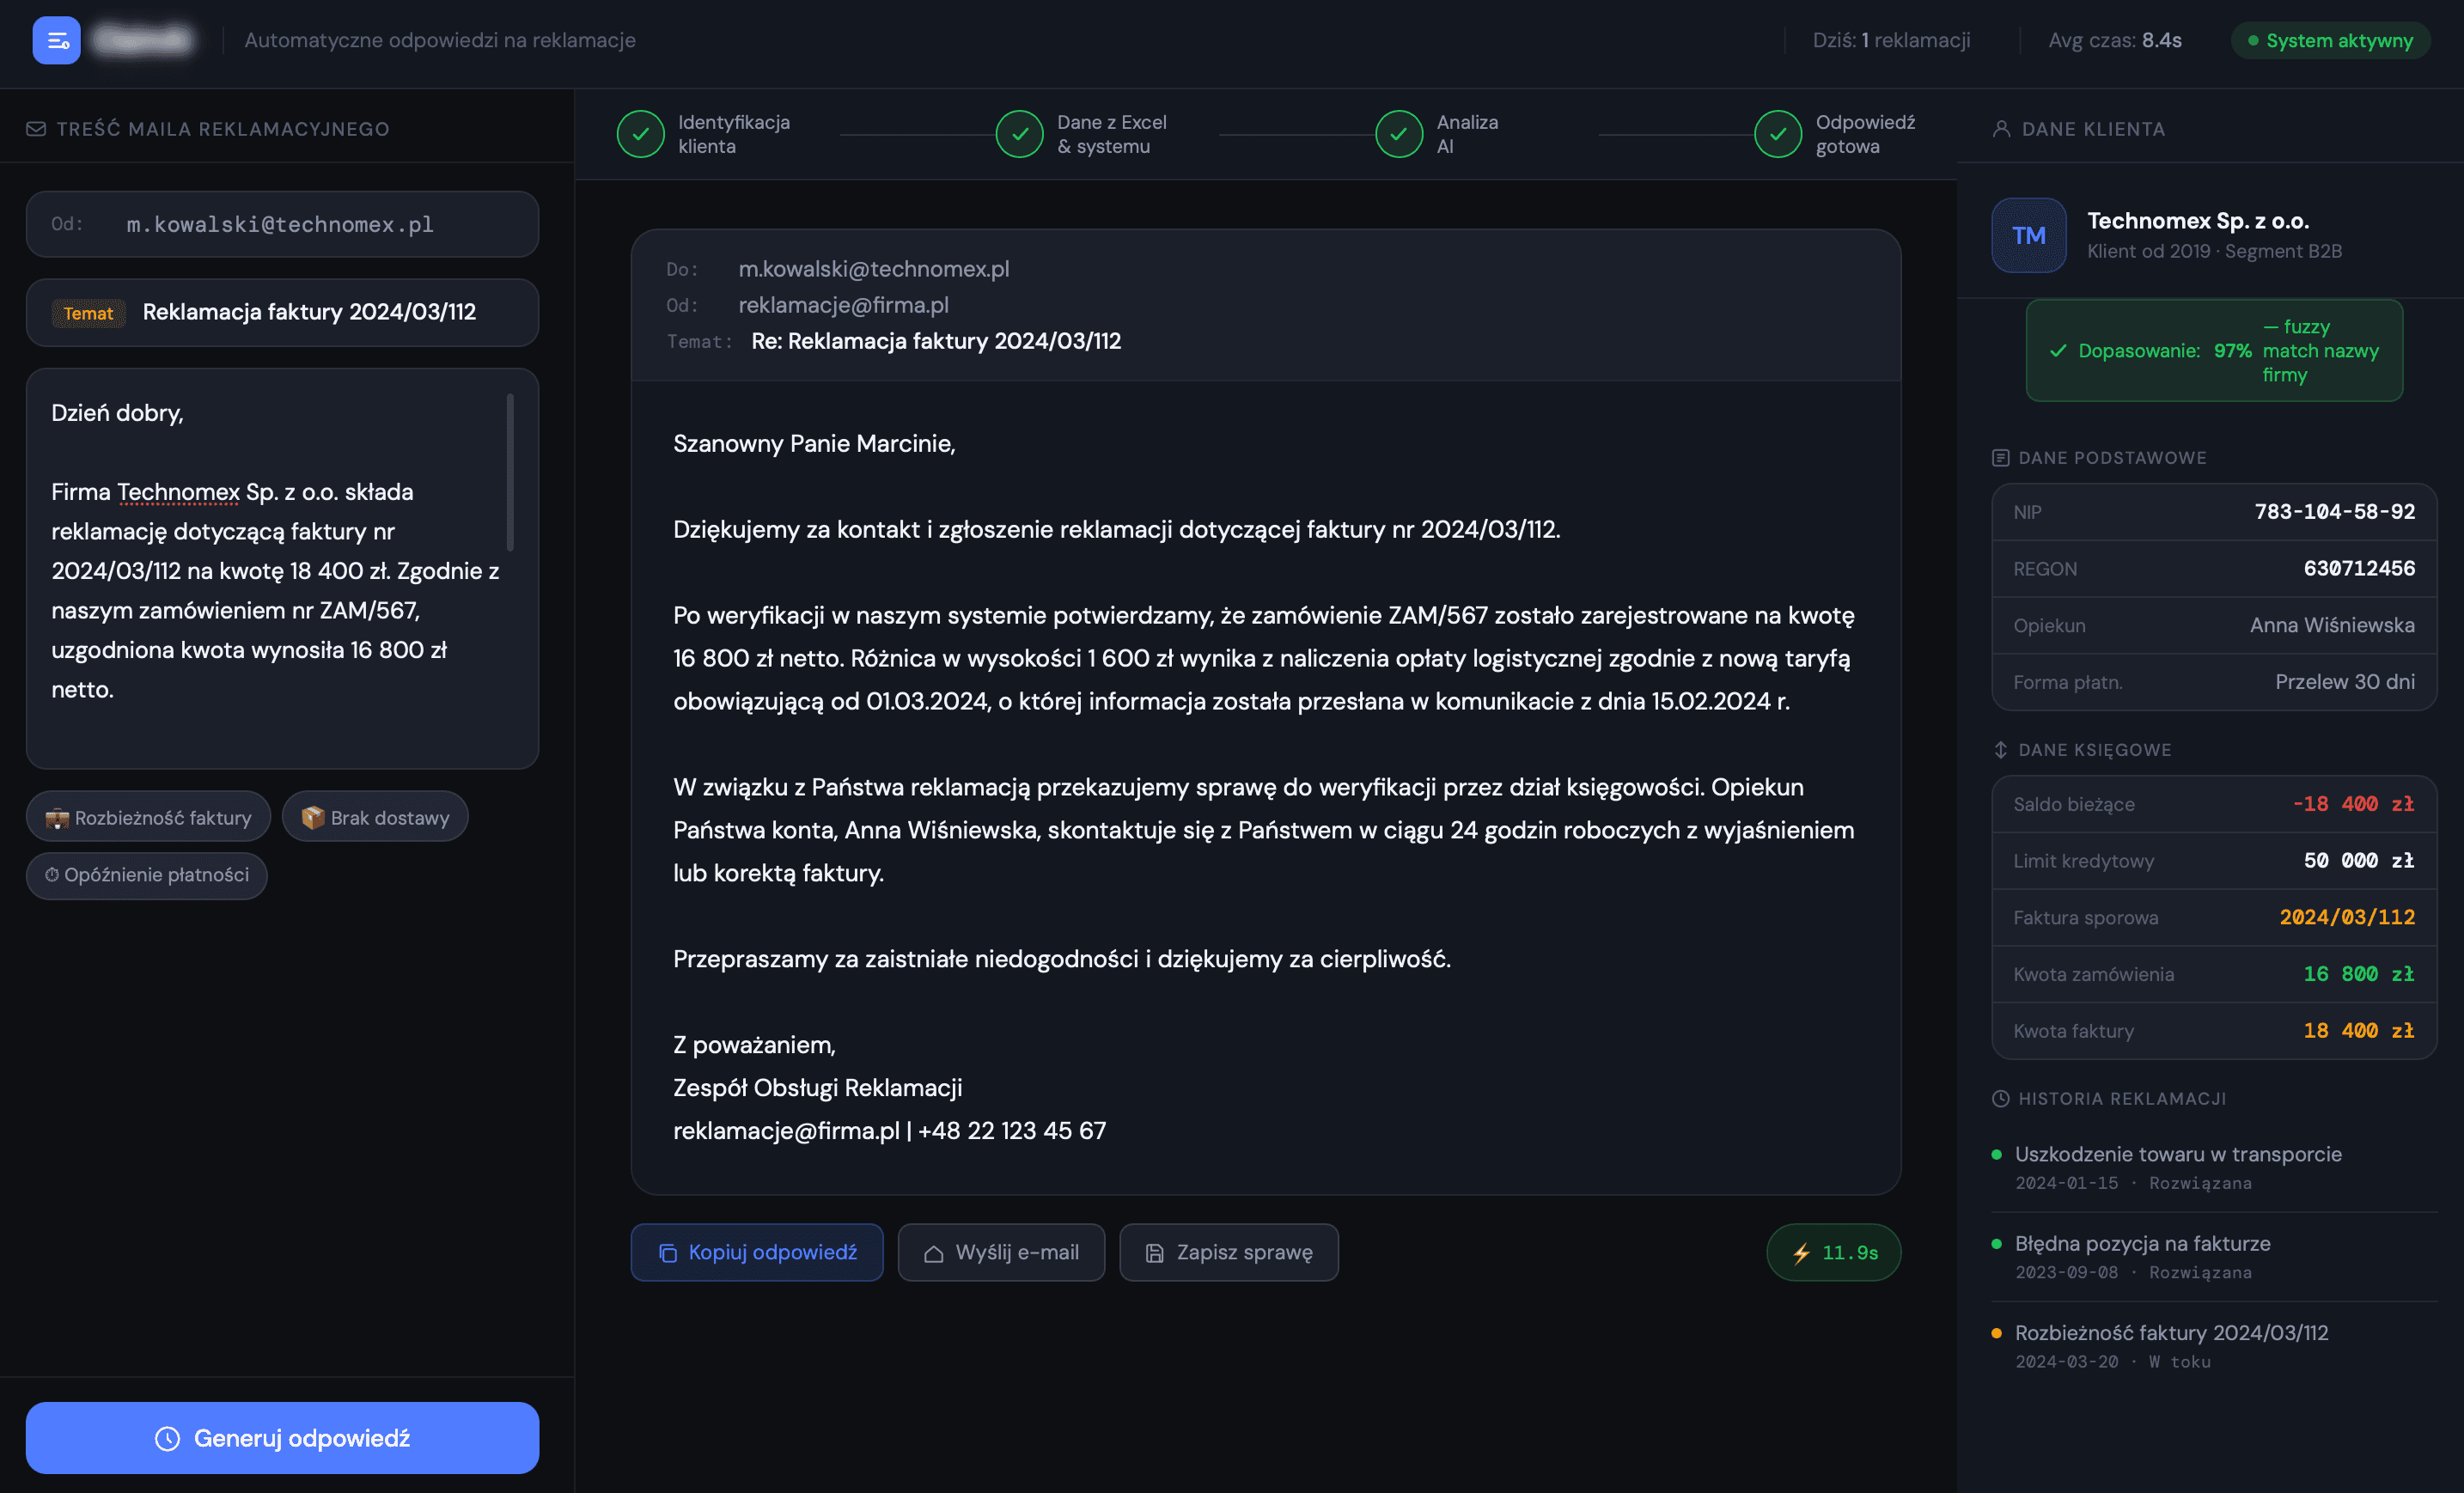The image size is (2464, 1493).
Task: Click Wyślij e-mail button
Action: click(x=1001, y=1252)
